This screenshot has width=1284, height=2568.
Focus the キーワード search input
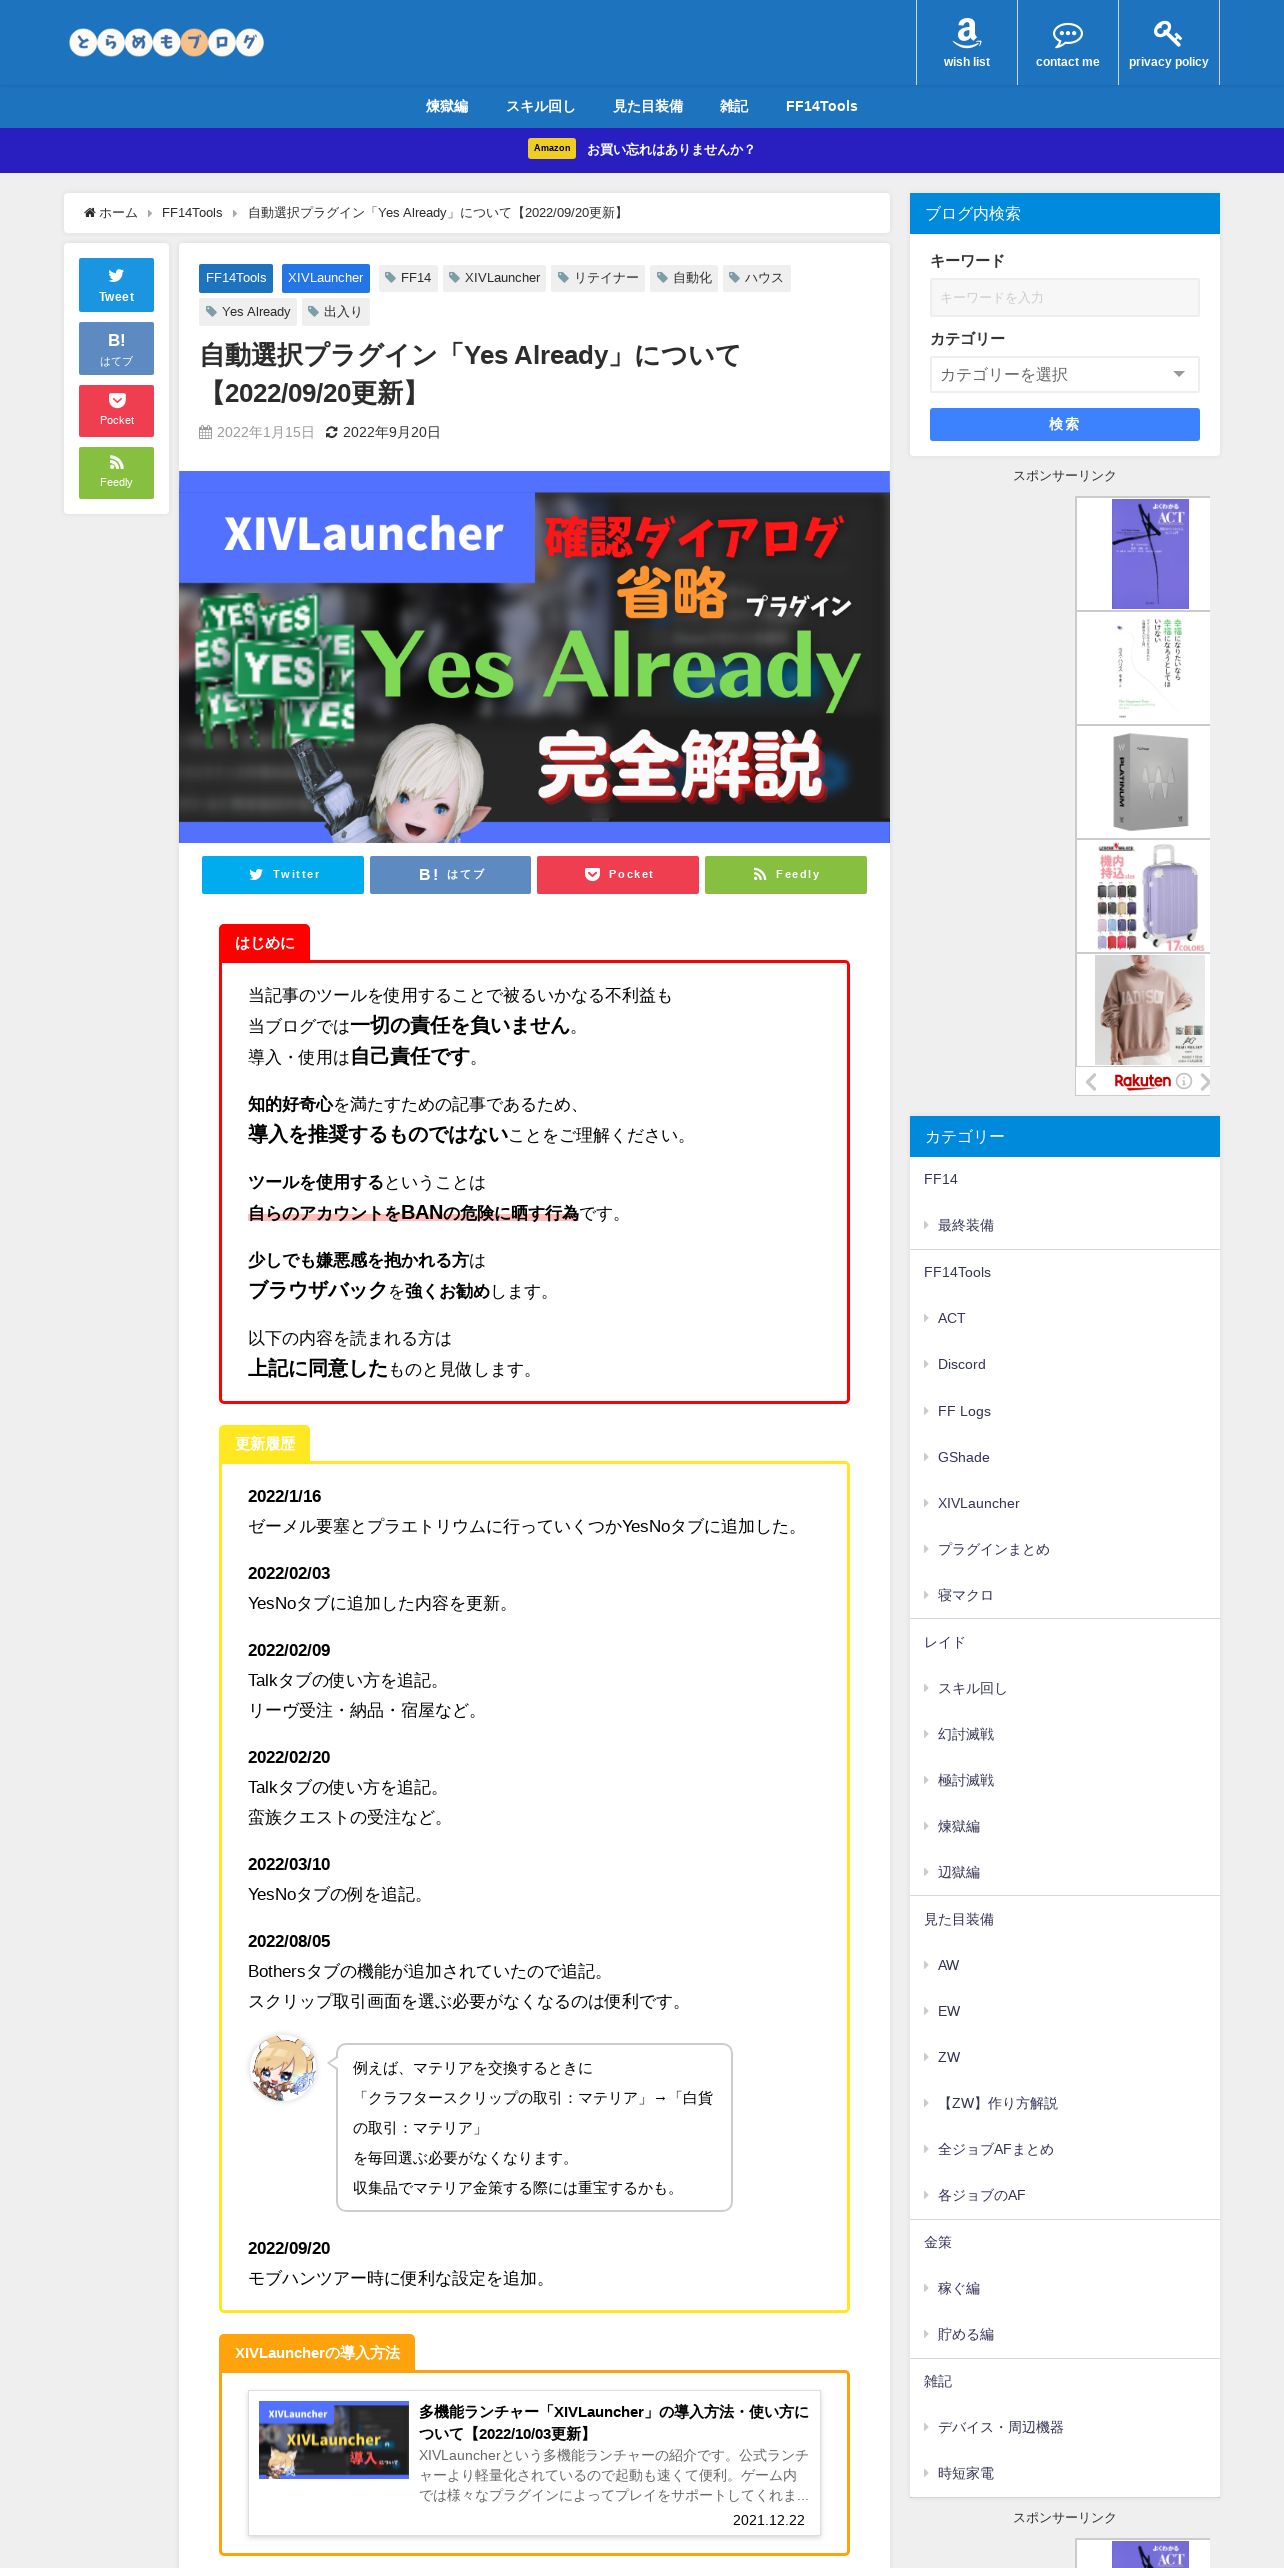coord(1064,298)
